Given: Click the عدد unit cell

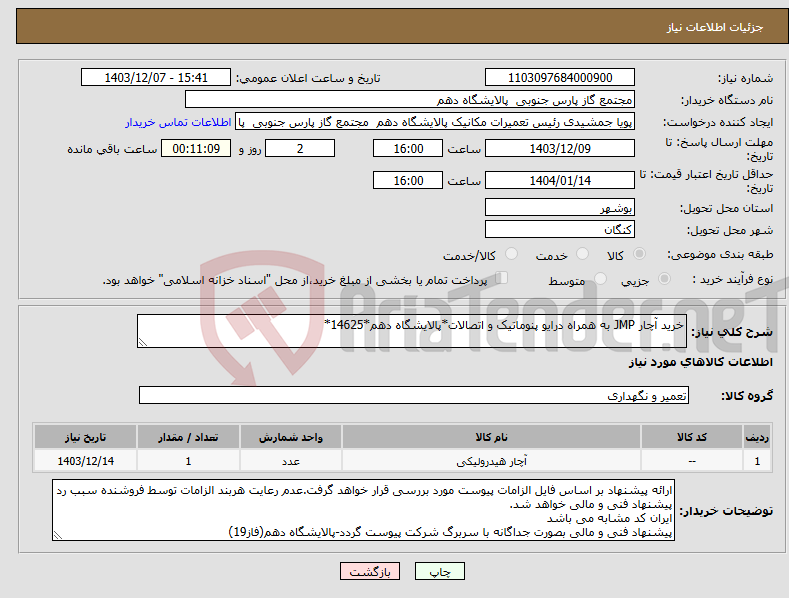Looking at the screenshot, I should (291, 461).
